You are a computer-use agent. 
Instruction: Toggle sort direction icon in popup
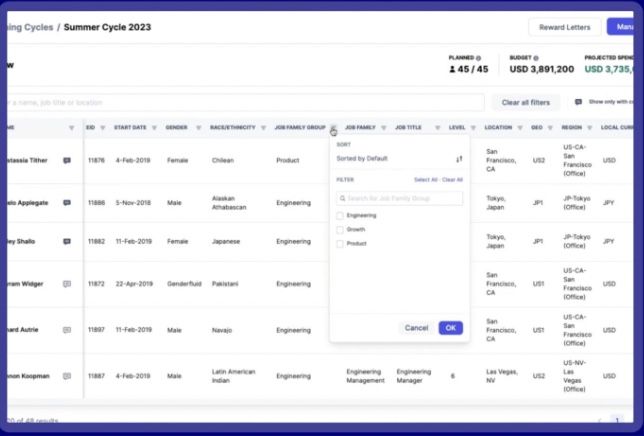[459, 159]
